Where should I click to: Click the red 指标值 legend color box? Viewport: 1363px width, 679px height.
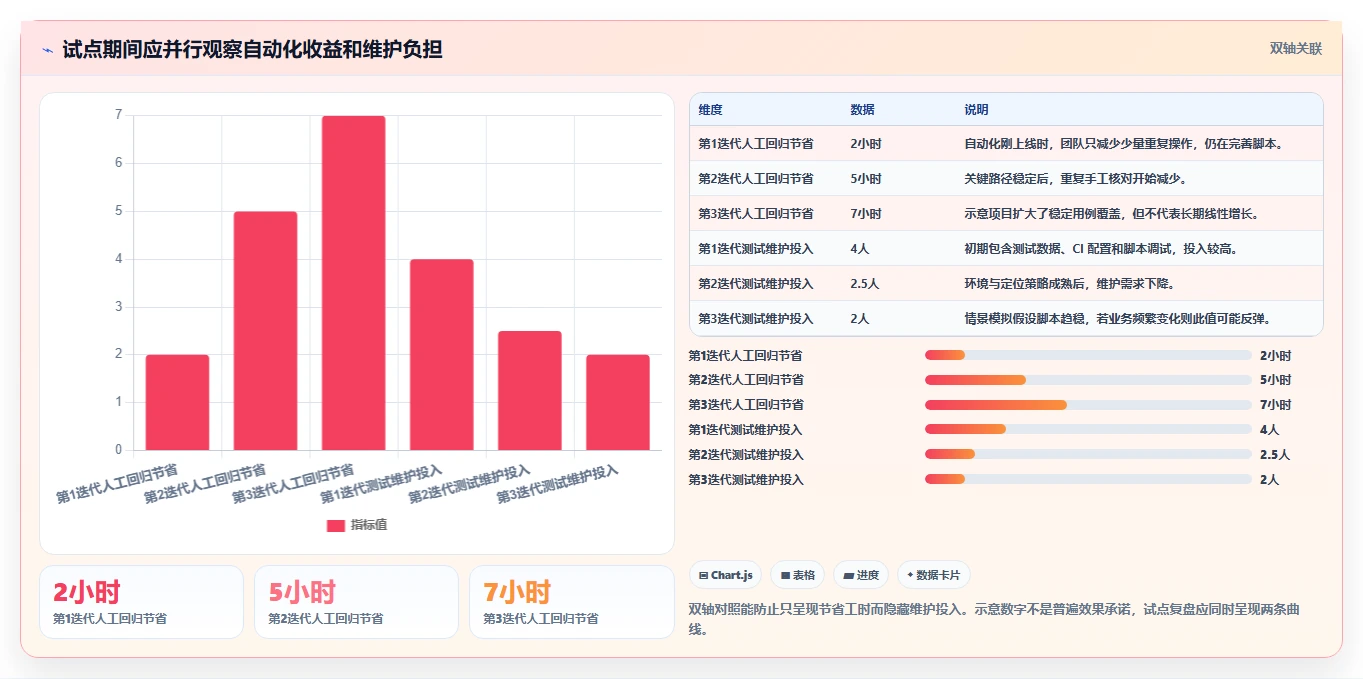(336, 525)
